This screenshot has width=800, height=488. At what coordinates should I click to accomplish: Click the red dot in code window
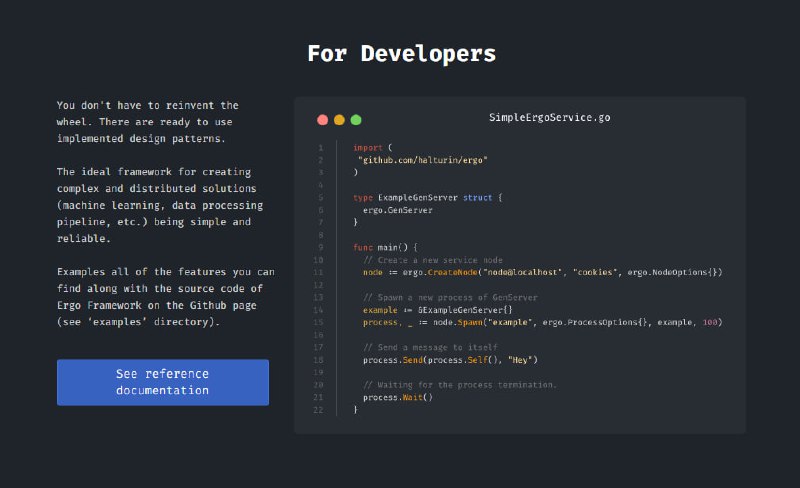322,120
